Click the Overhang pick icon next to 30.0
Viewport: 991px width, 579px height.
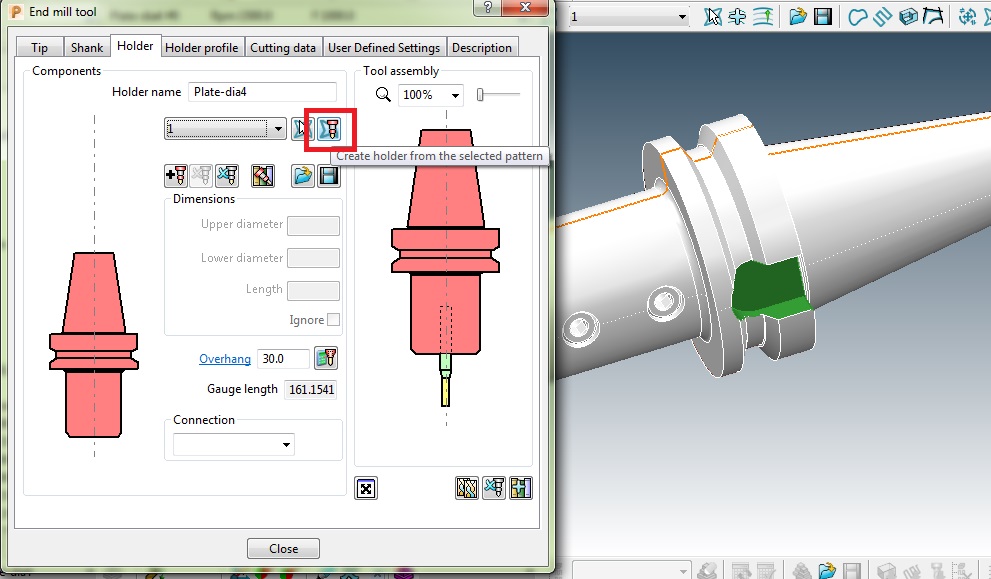pyautogui.click(x=327, y=357)
